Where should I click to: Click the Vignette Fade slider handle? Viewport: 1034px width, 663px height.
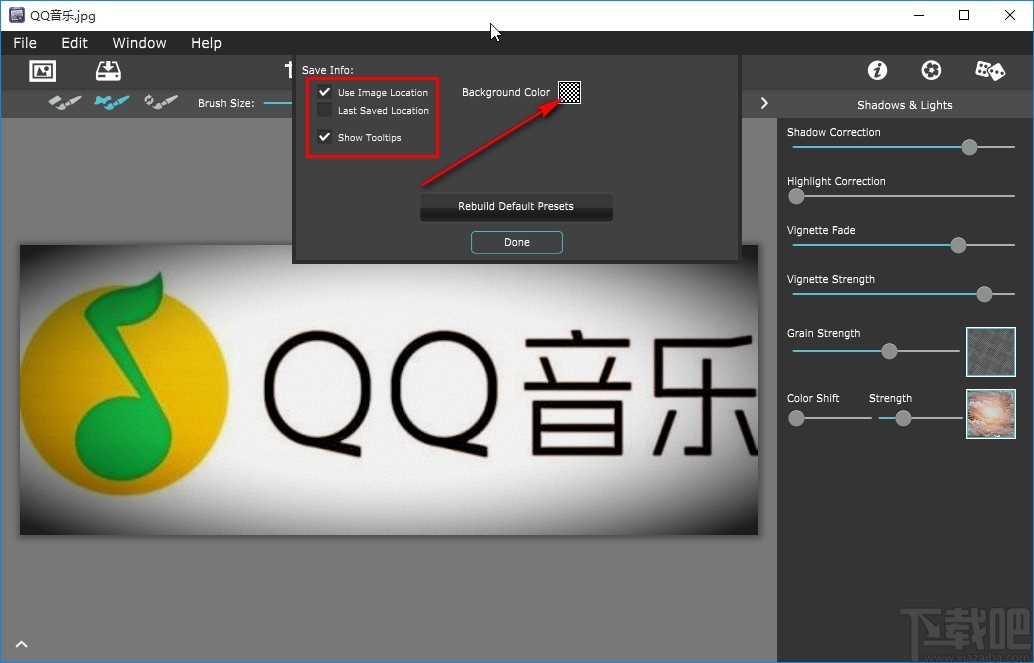click(x=958, y=245)
